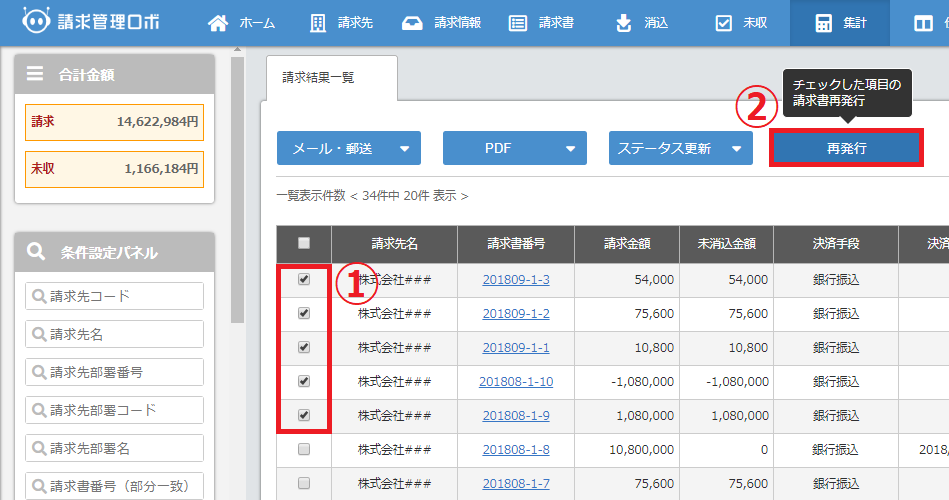Click the 請求先 building icon
949x500 pixels.
pyautogui.click(x=318, y=23)
